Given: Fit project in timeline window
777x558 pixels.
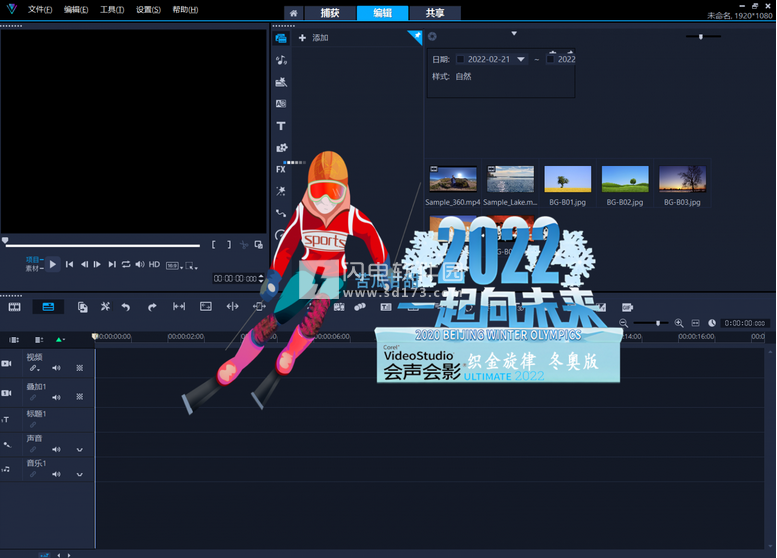Looking at the screenshot, I should coord(696,323).
